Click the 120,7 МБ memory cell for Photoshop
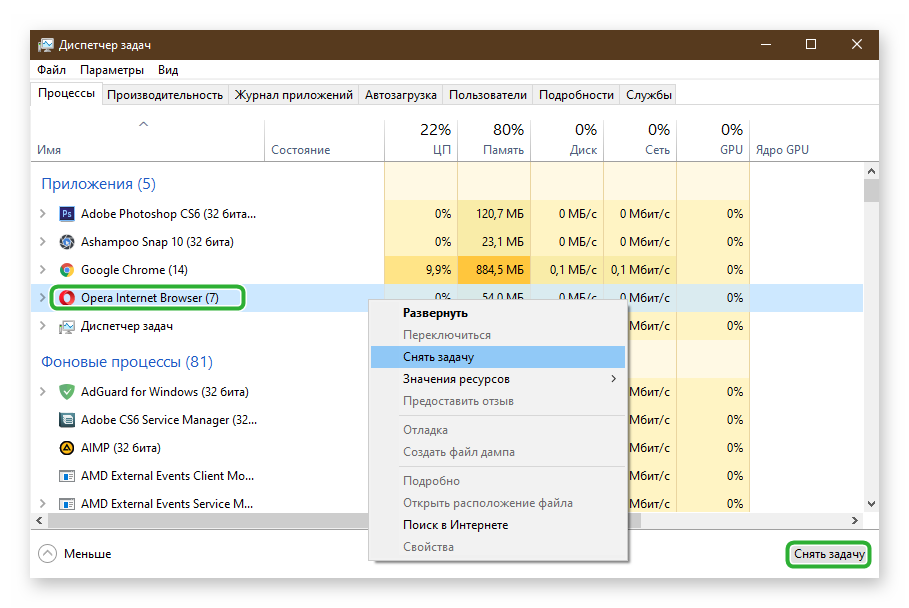This screenshot has width=909, height=608. (494, 214)
